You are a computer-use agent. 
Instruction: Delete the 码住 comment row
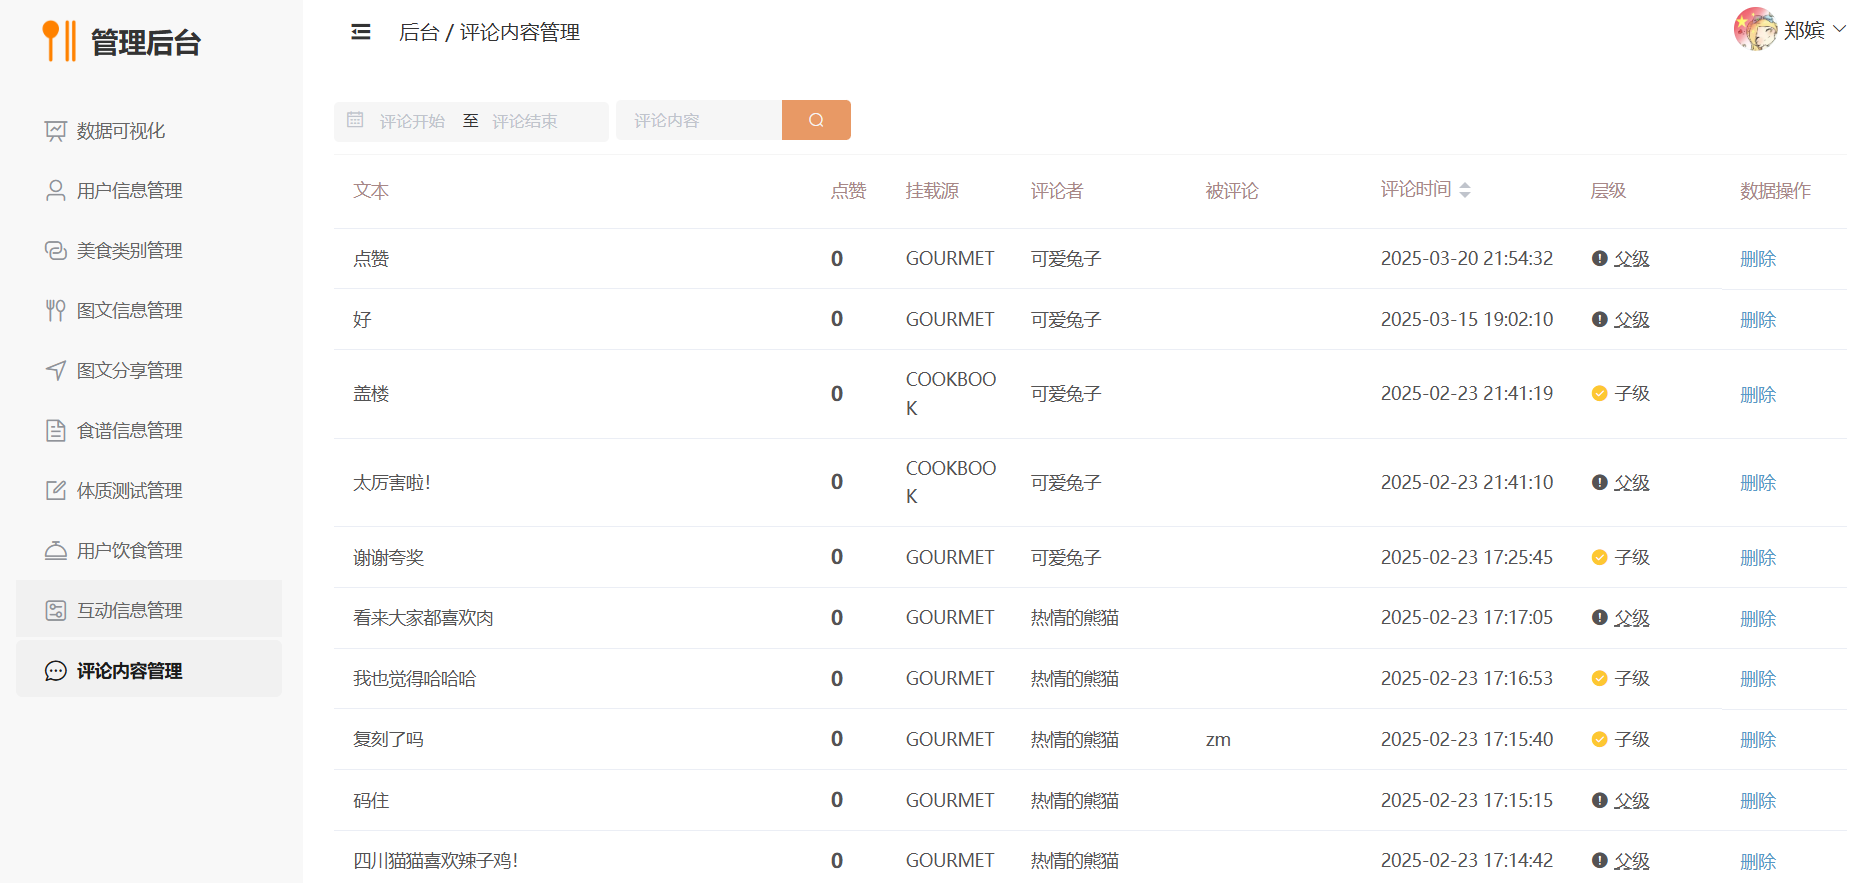(x=1758, y=801)
